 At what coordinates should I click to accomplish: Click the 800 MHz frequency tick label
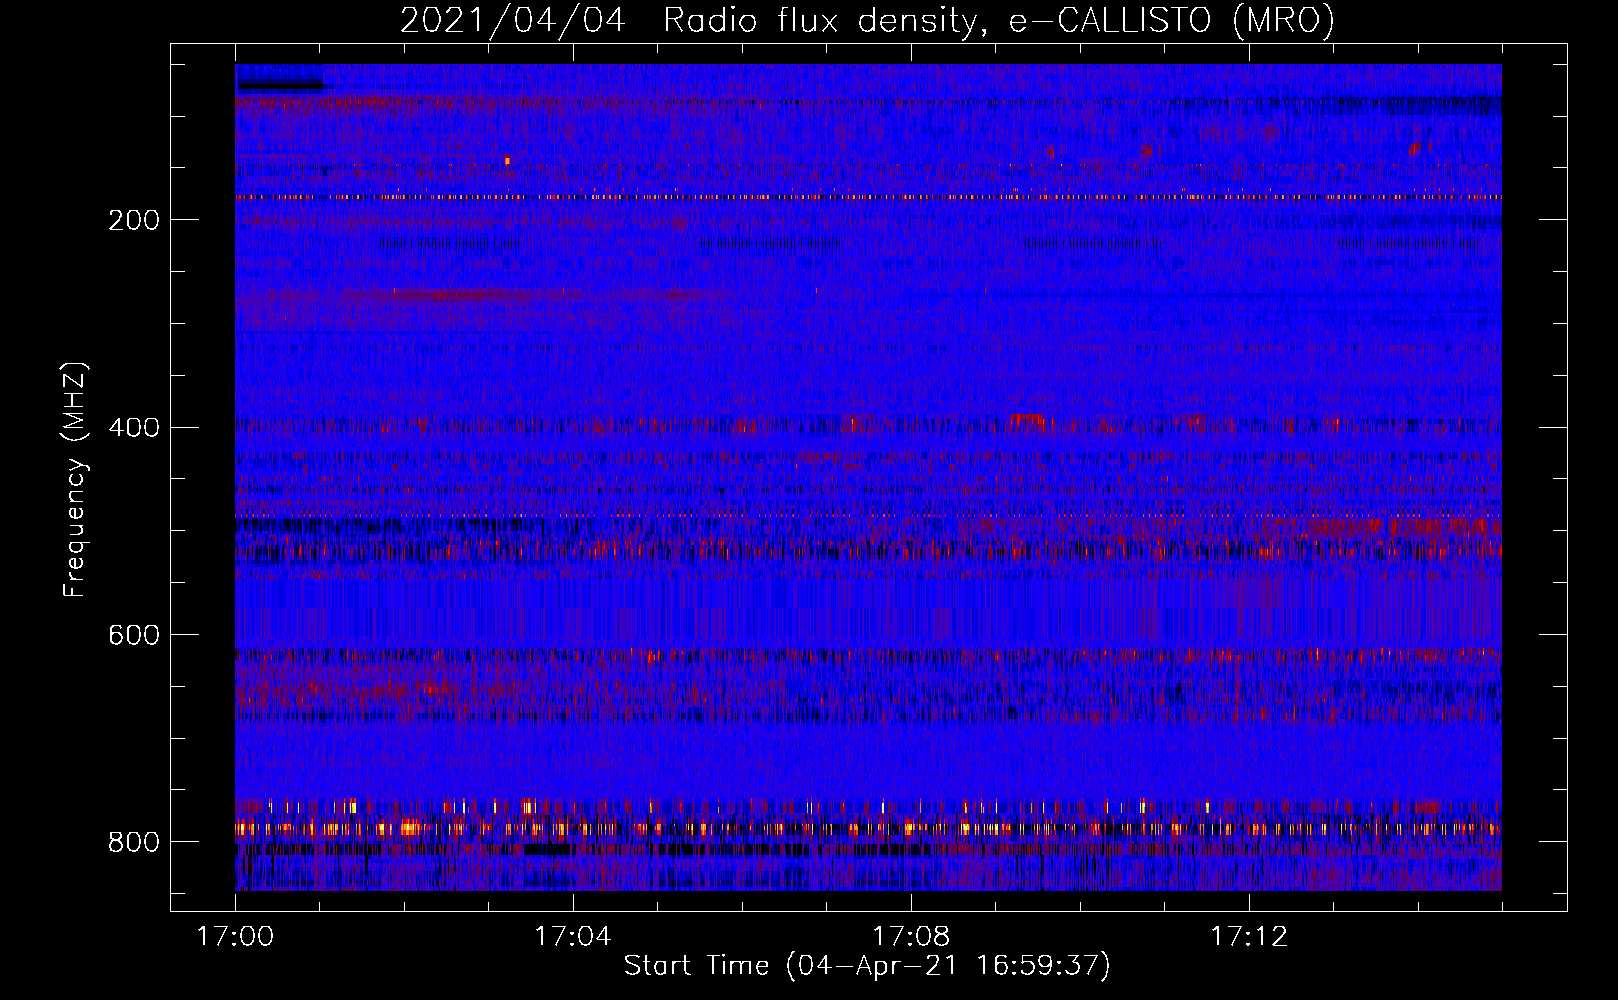coord(134,842)
